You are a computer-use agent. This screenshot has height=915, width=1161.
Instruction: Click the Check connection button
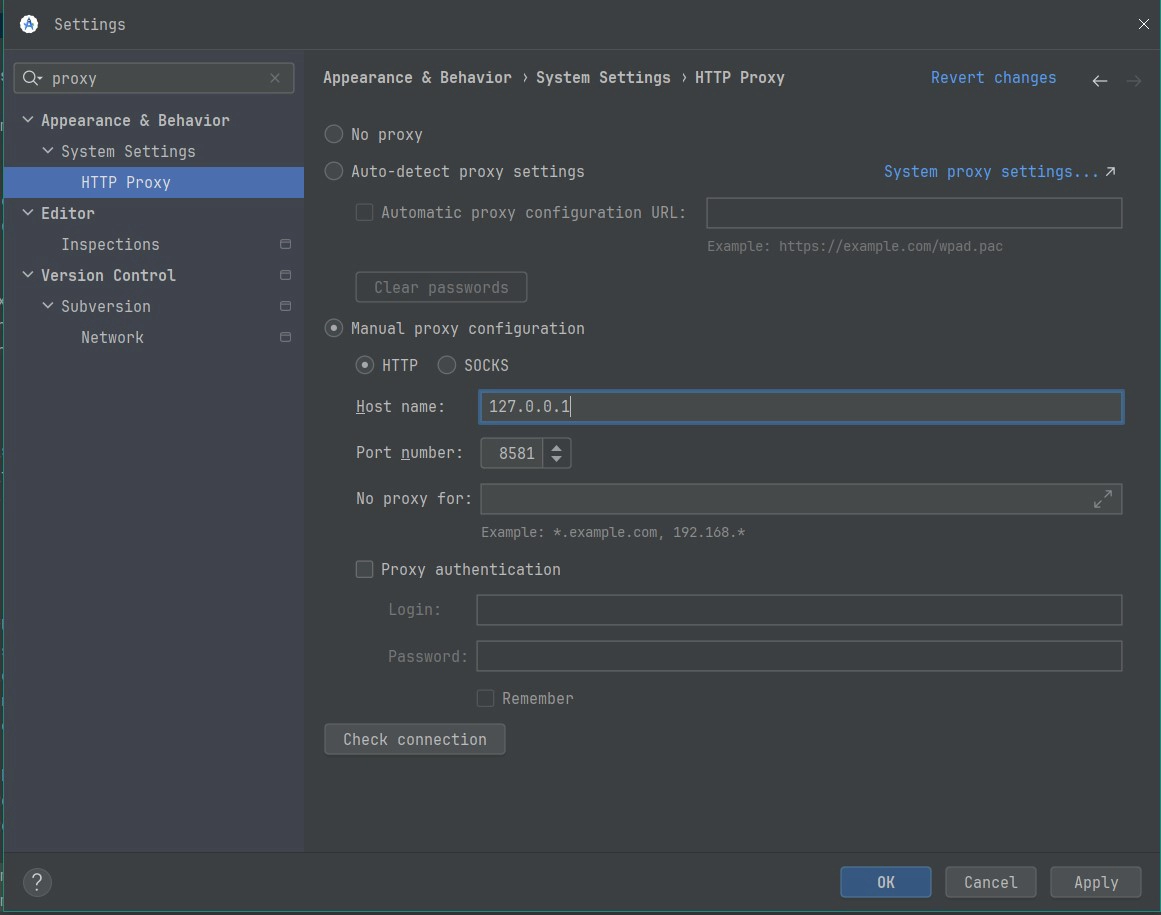point(415,740)
